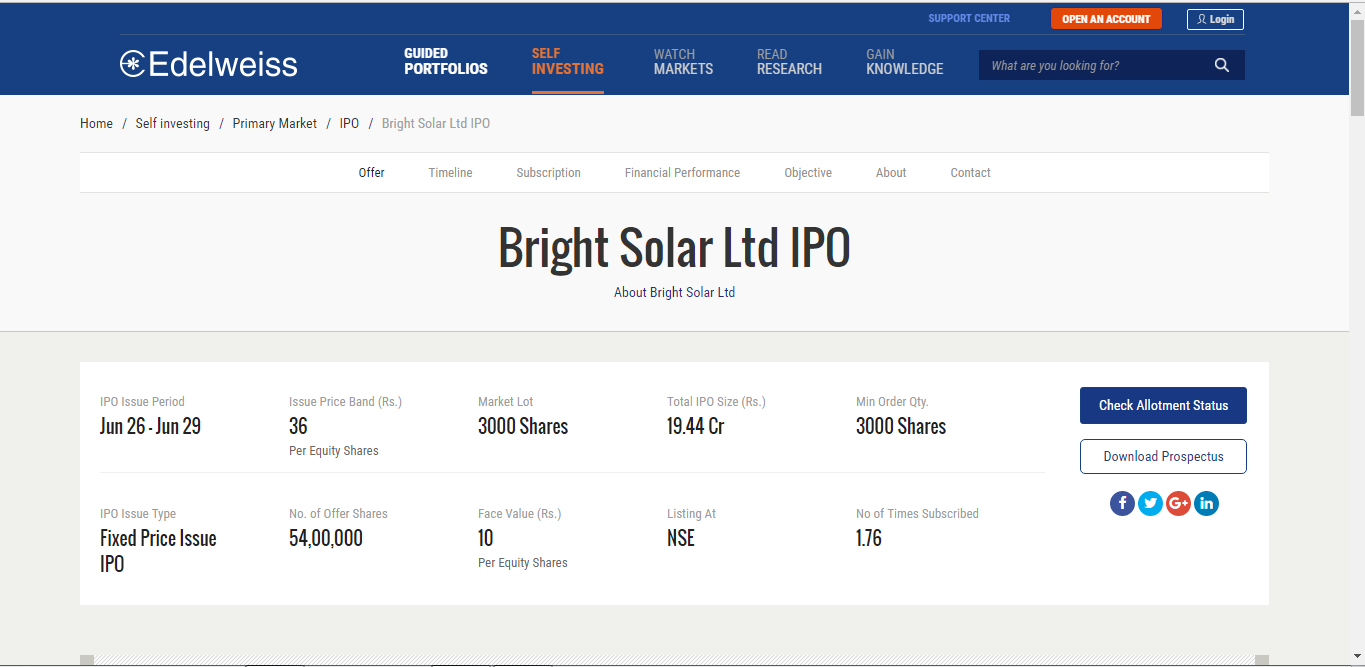Click the 'Bright Solar Ltd IPO' breadcrumb text
Viewport: 1365px width, 667px height.
click(436, 124)
